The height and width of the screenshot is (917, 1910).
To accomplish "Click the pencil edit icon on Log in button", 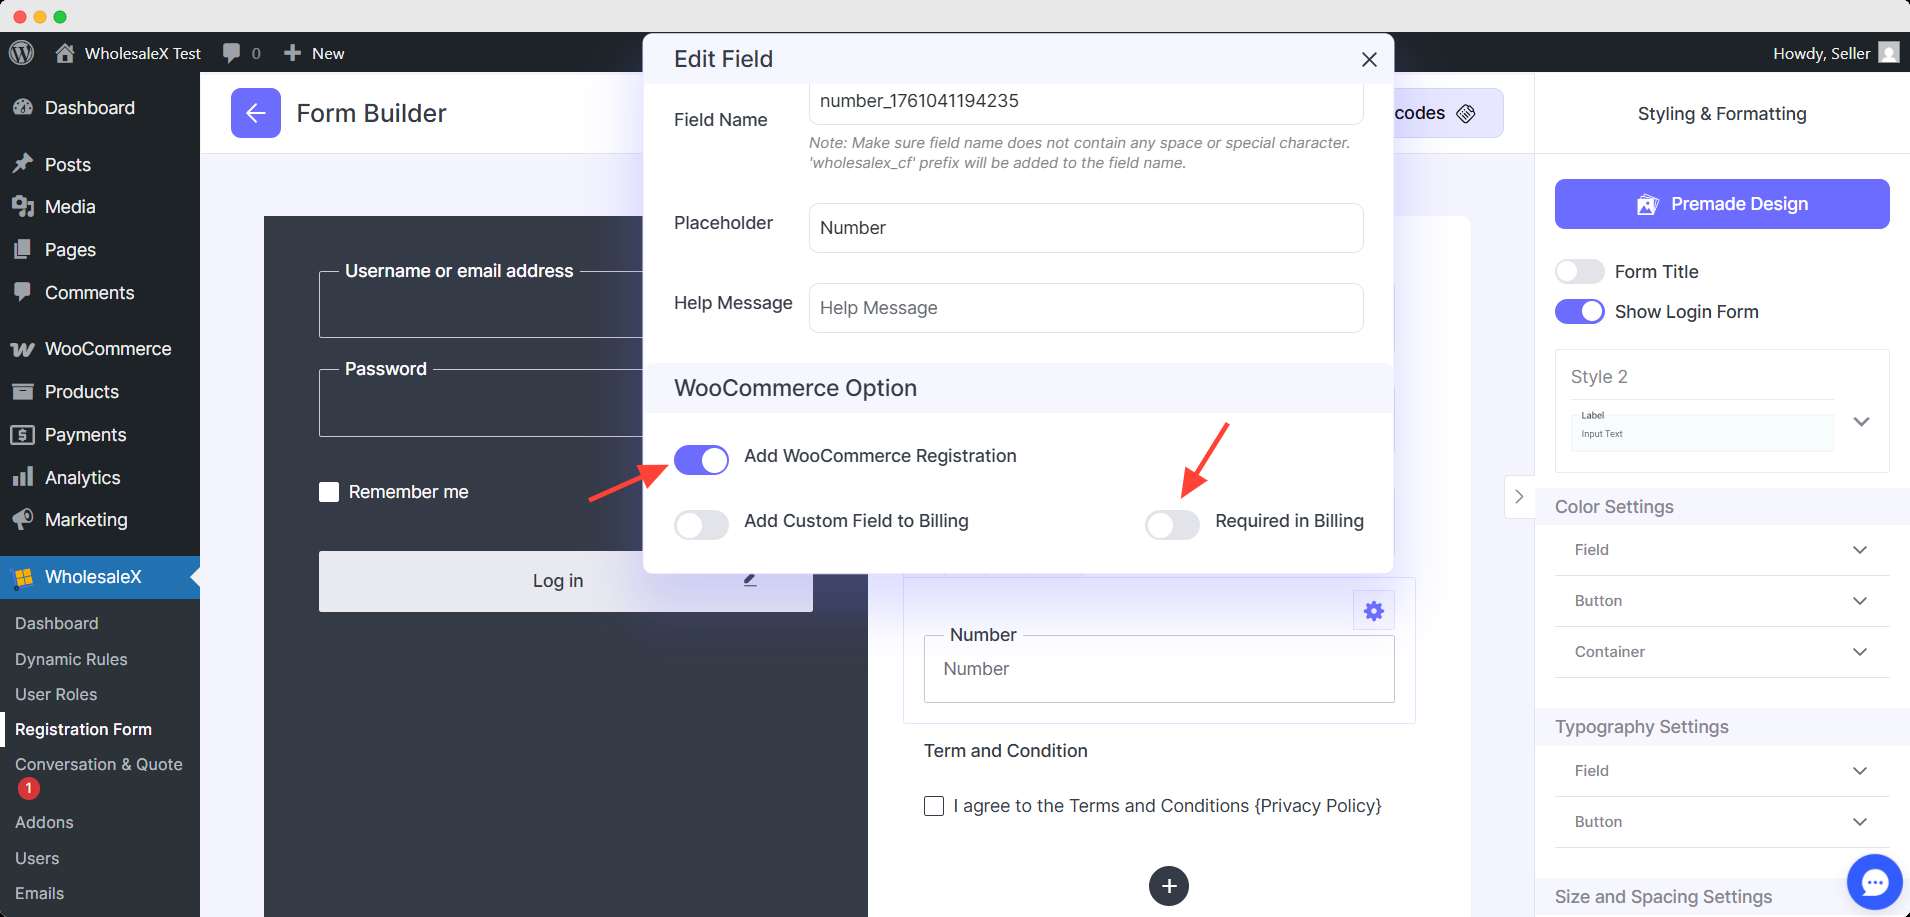I will pyautogui.click(x=750, y=580).
